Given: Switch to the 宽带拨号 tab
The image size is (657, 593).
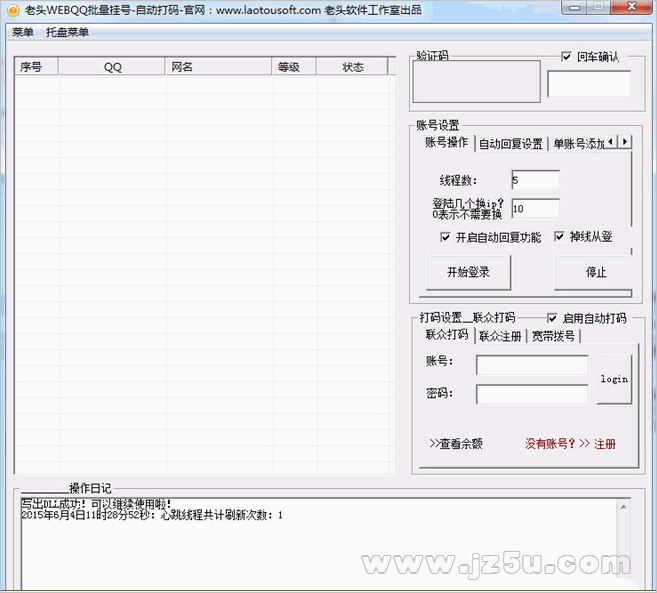Looking at the screenshot, I should tap(553, 336).
